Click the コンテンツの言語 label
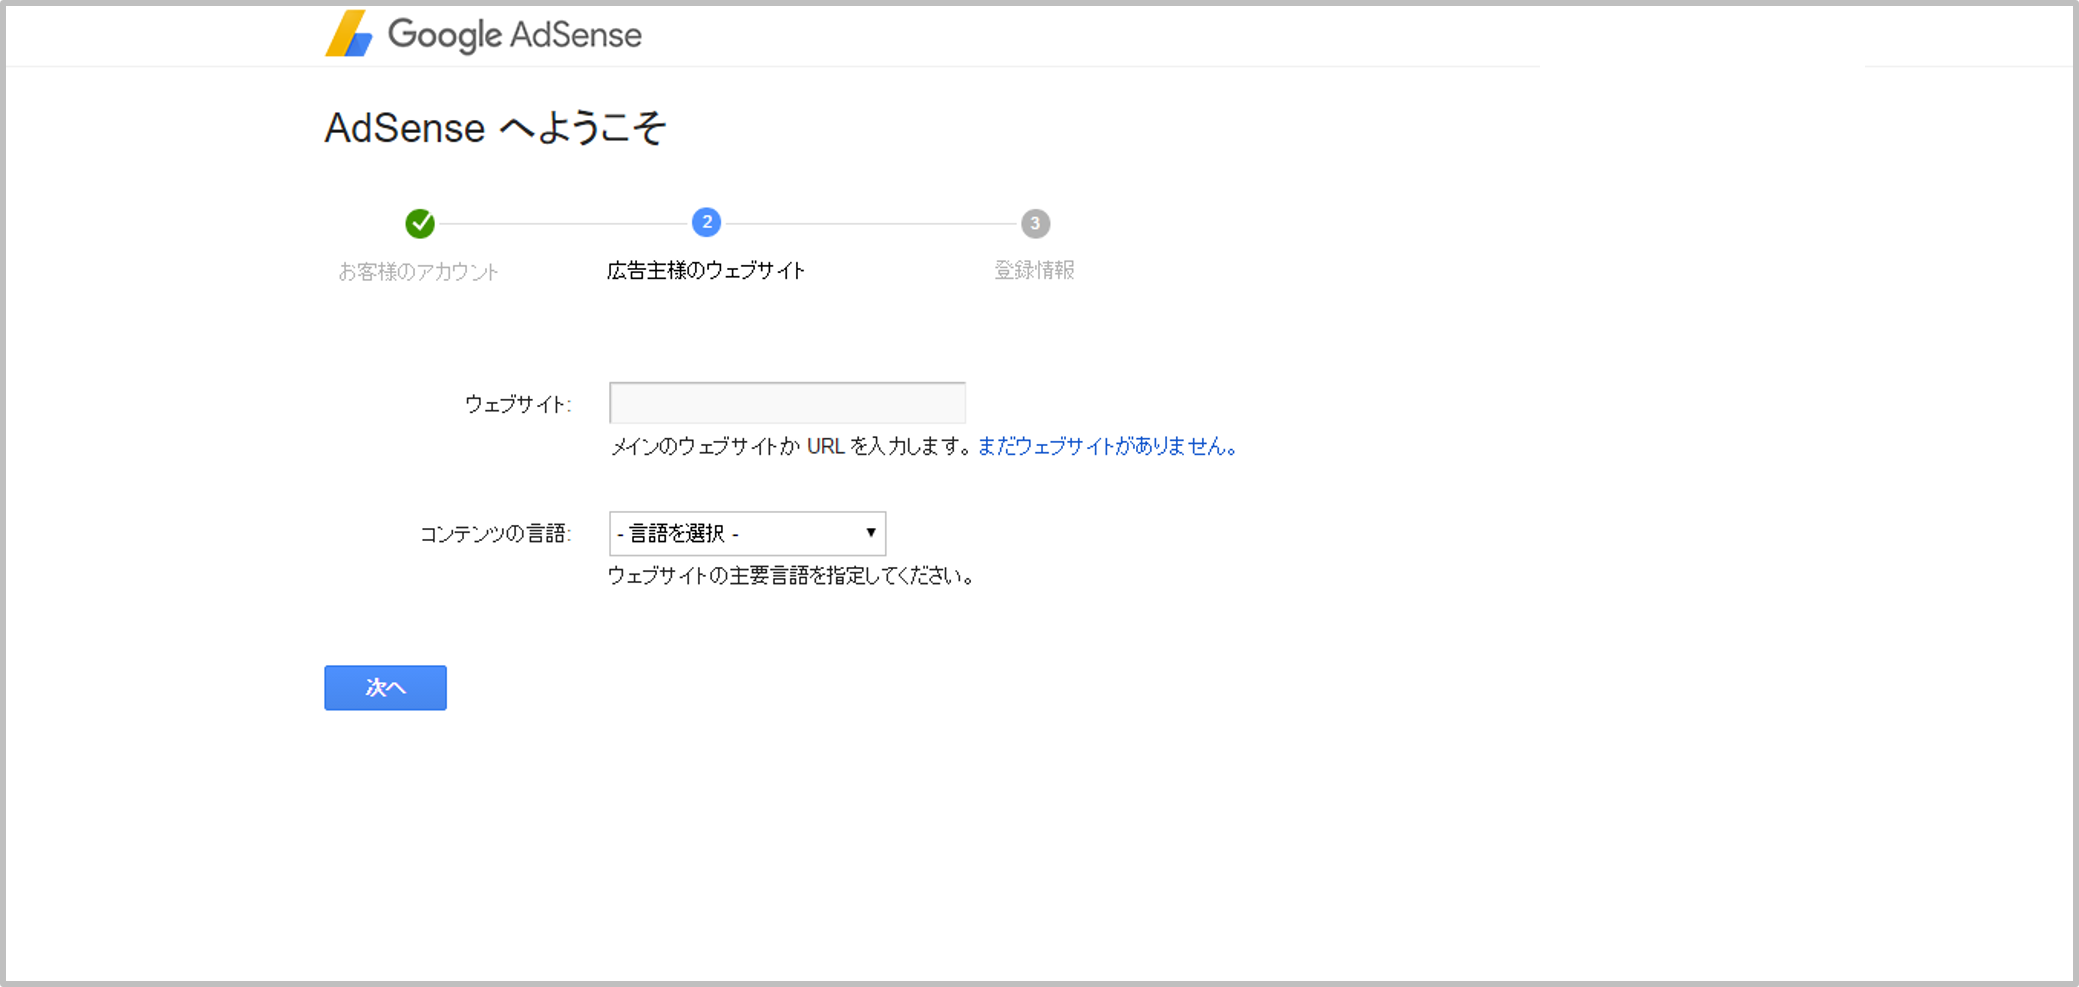 coord(495,534)
